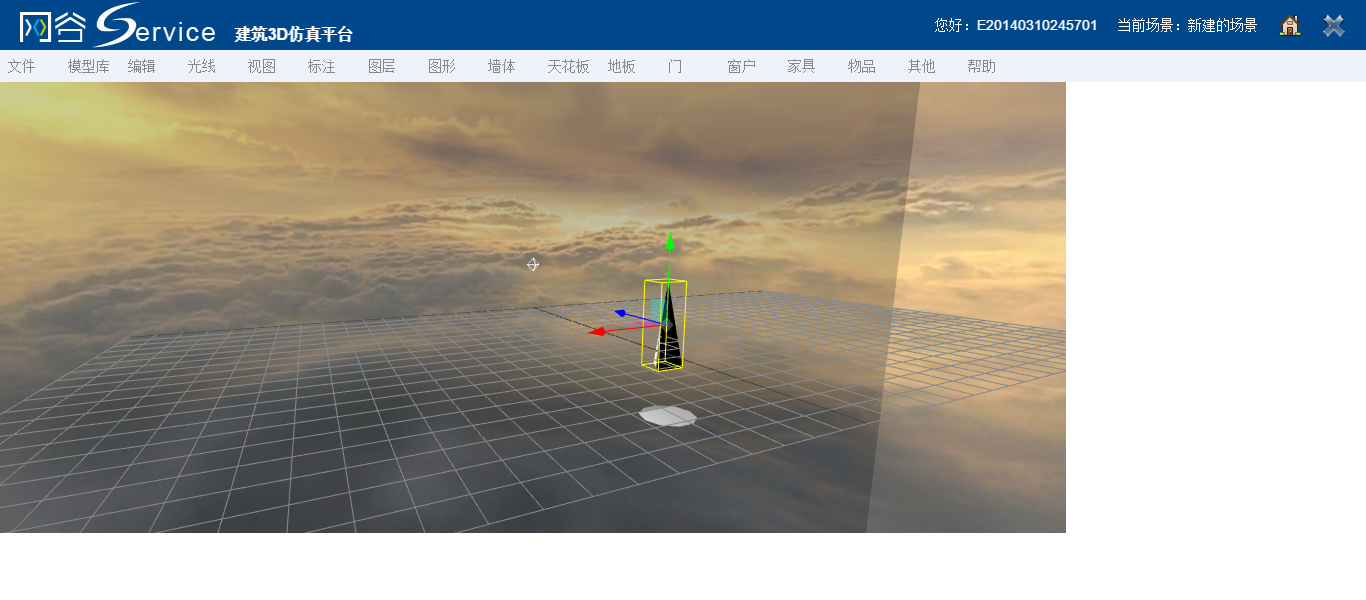Click the 建筑3D仿真平台 title text

point(294,34)
